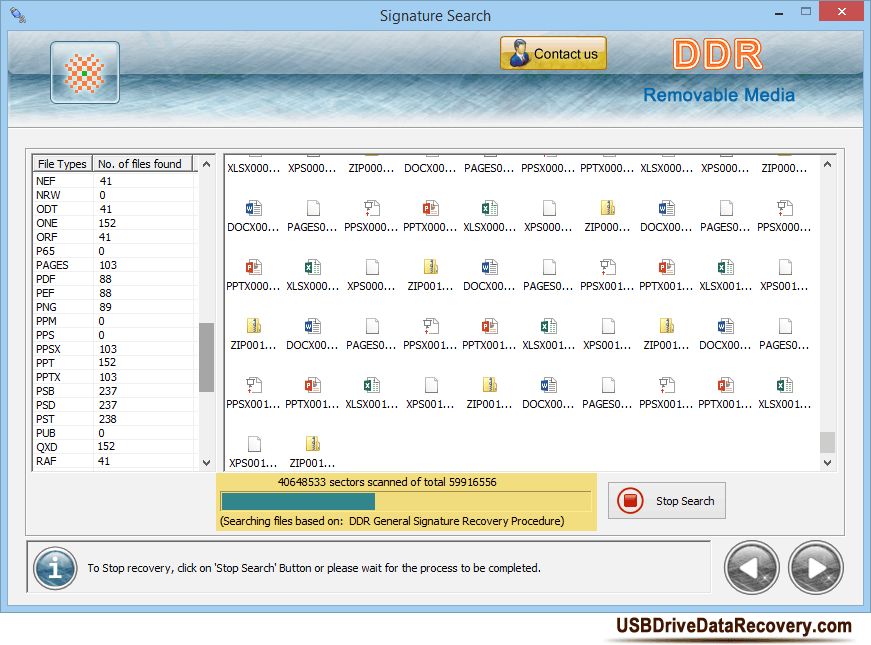
Task: Select the PPM file type row
Action: tap(114, 321)
